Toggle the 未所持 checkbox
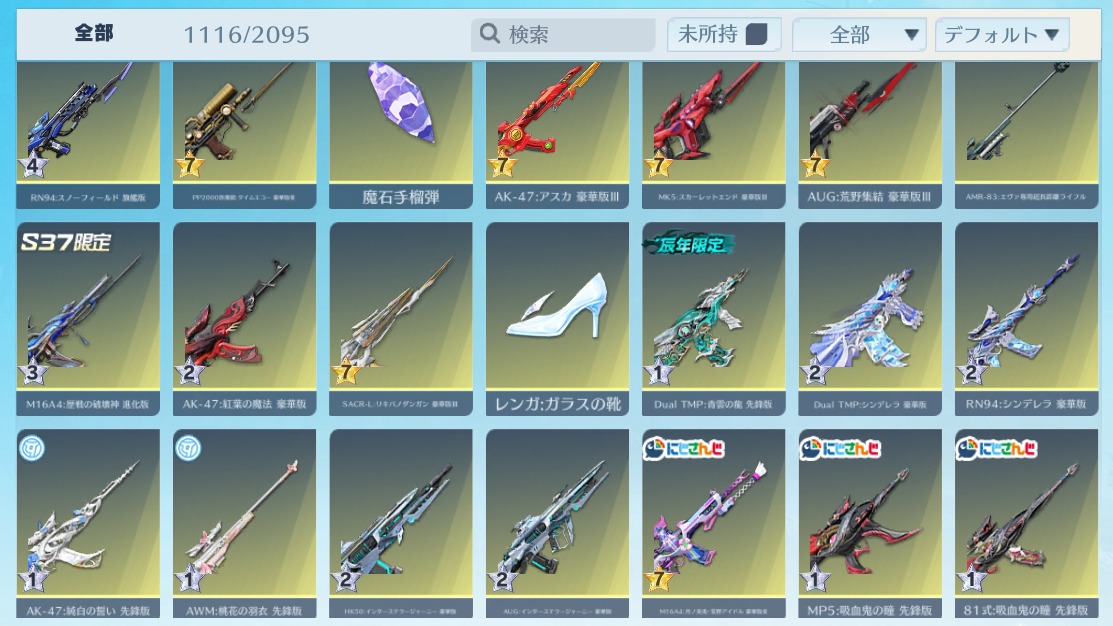This screenshot has height=626, width=1113. click(757, 34)
